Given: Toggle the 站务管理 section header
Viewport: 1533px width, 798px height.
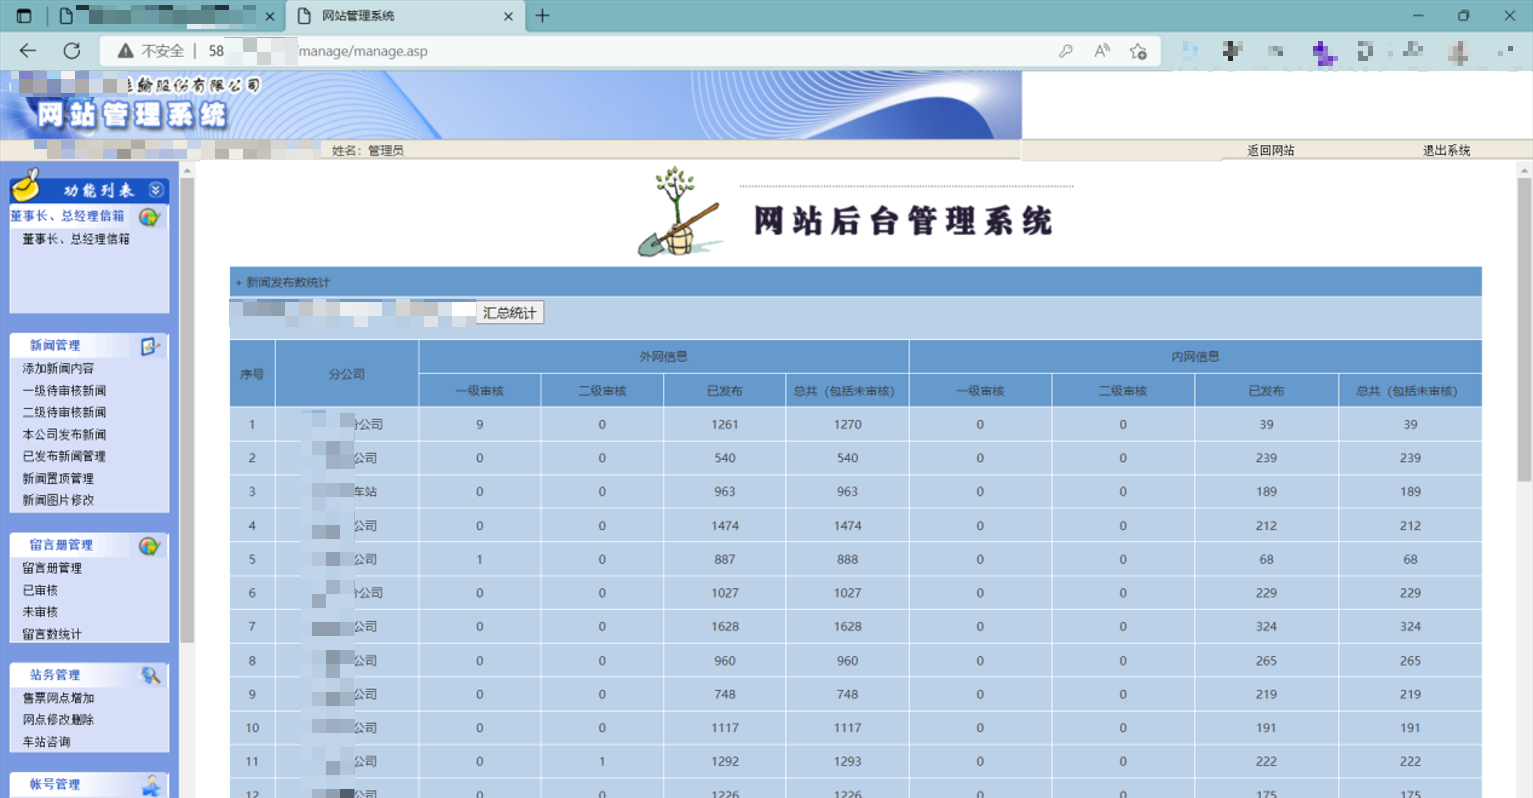Looking at the screenshot, I should (55, 675).
